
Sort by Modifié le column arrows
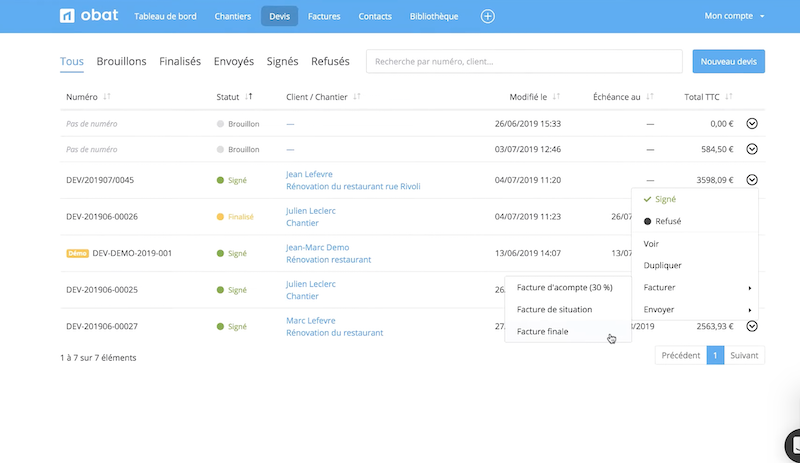556,96
